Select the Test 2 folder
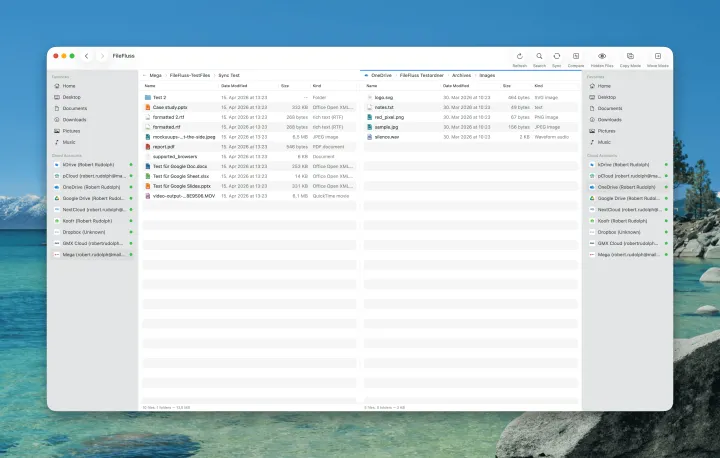Image resolution: width=720 pixels, height=458 pixels. pyautogui.click(x=249, y=97)
